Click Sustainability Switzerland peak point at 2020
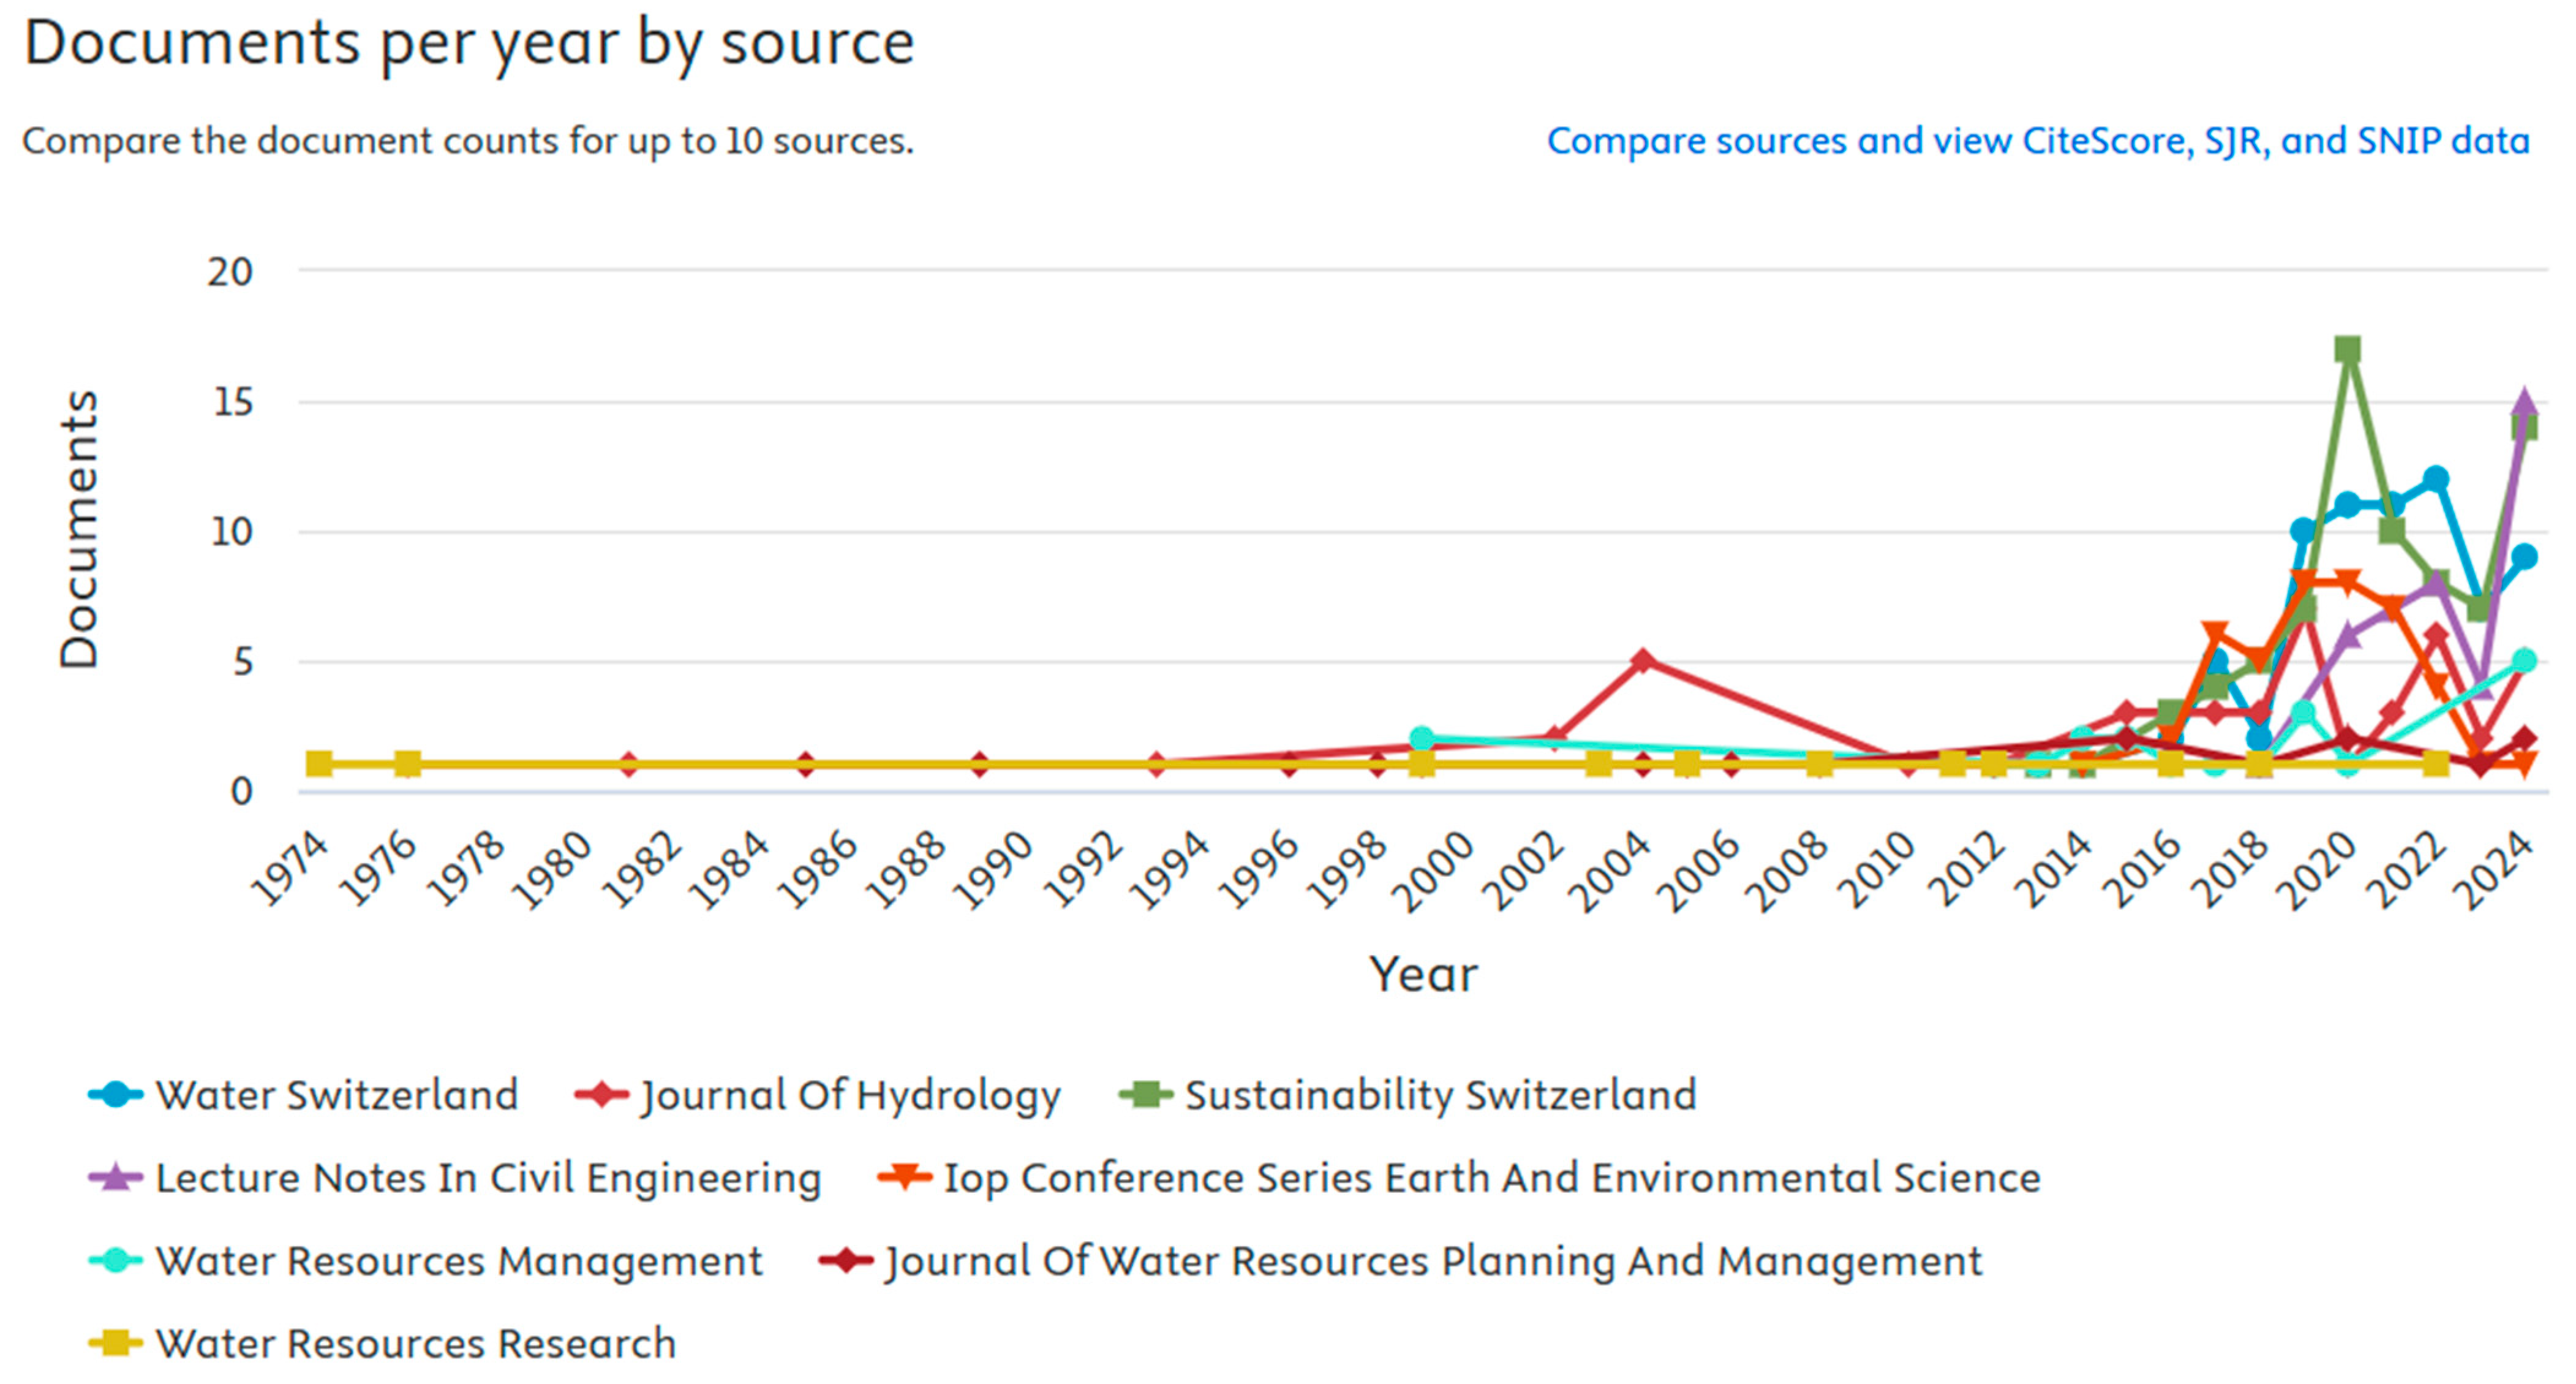2576x1384 pixels. (2347, 349)
